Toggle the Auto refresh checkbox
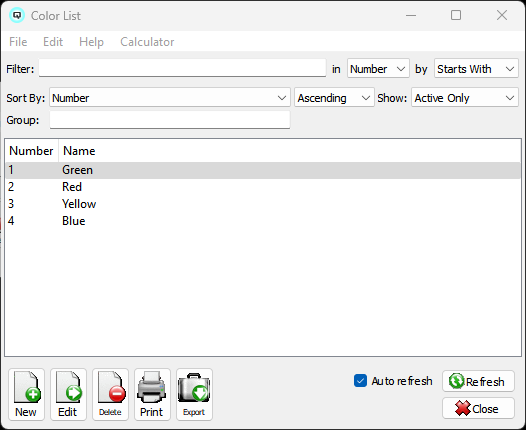The height and width of the screenshot is (430, 526). [360, 381]
